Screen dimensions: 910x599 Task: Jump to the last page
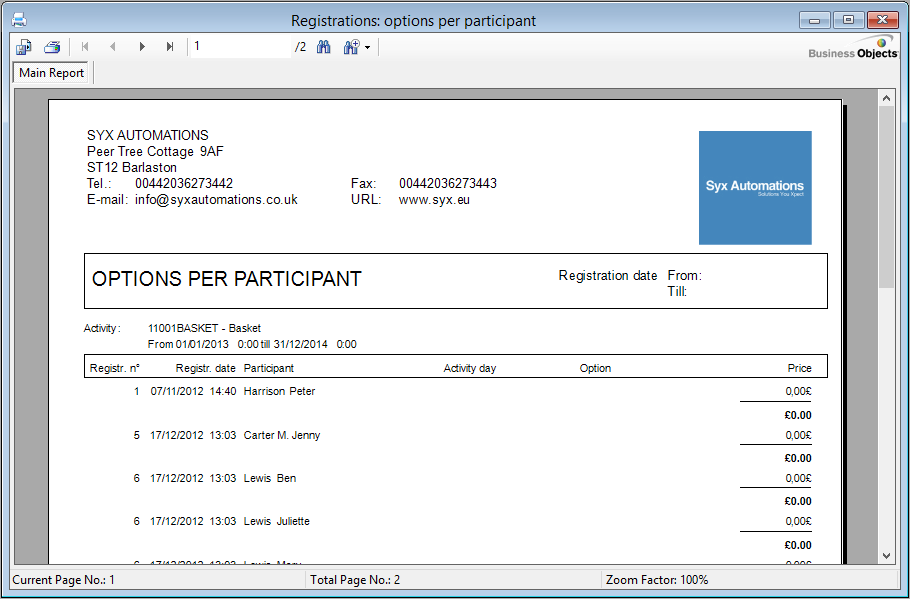click(x=170, y=47)
